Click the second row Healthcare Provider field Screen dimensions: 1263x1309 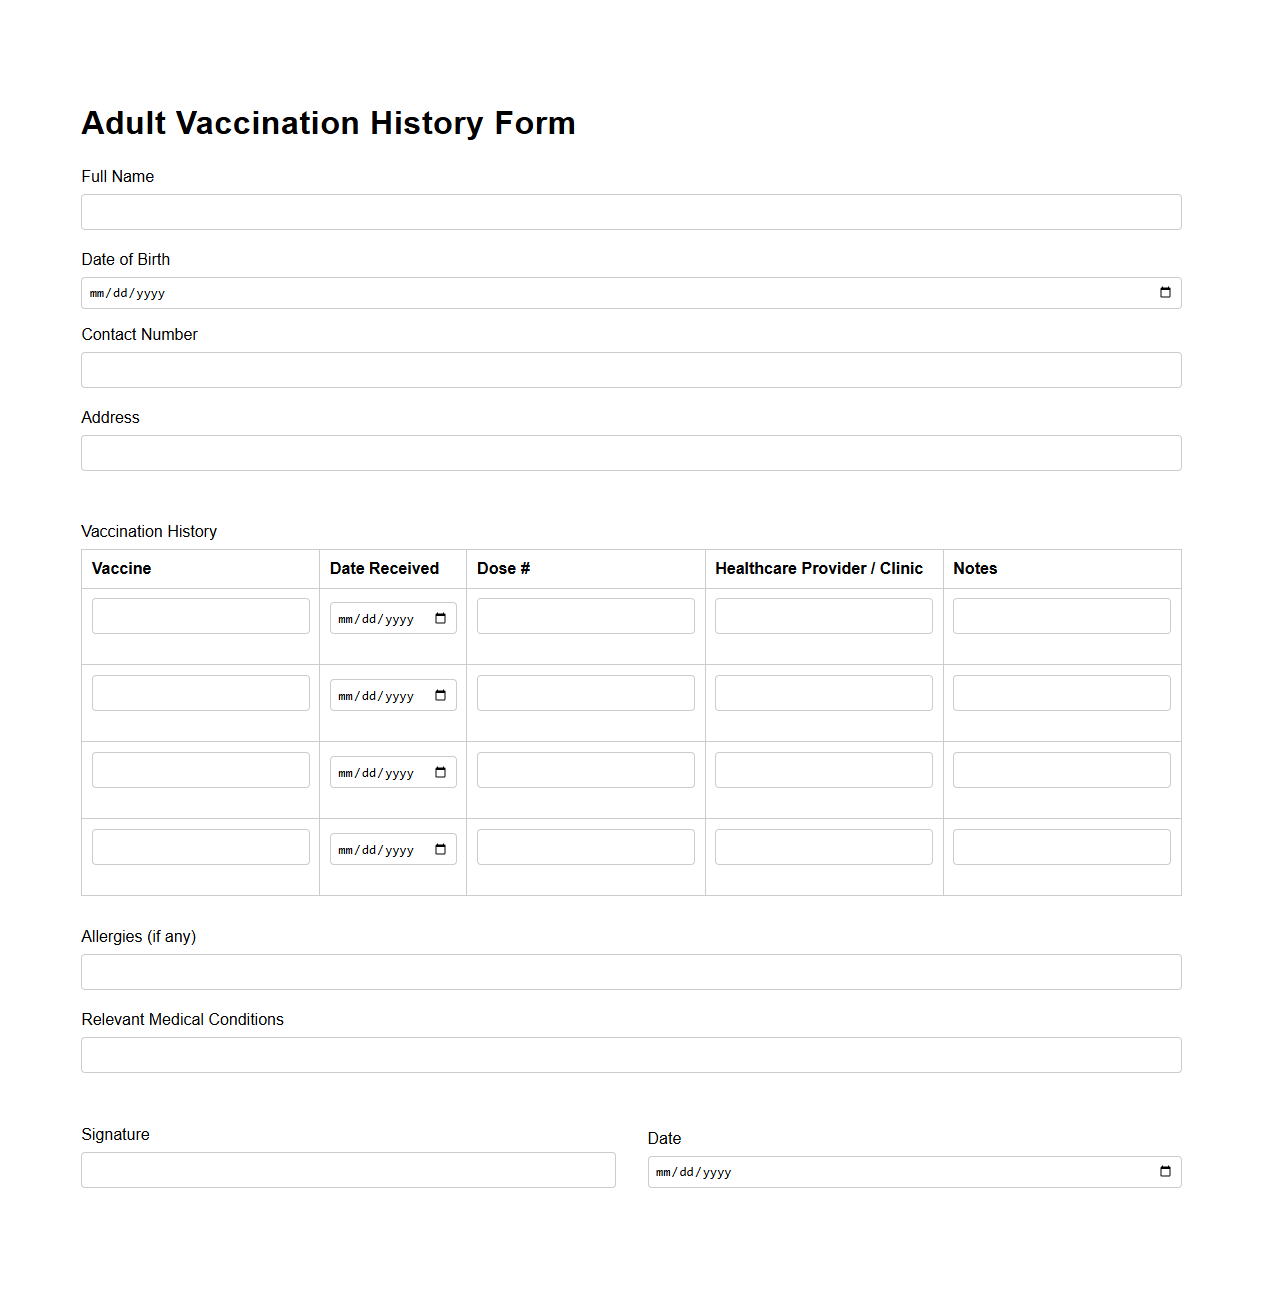click(x=823, y=692)
